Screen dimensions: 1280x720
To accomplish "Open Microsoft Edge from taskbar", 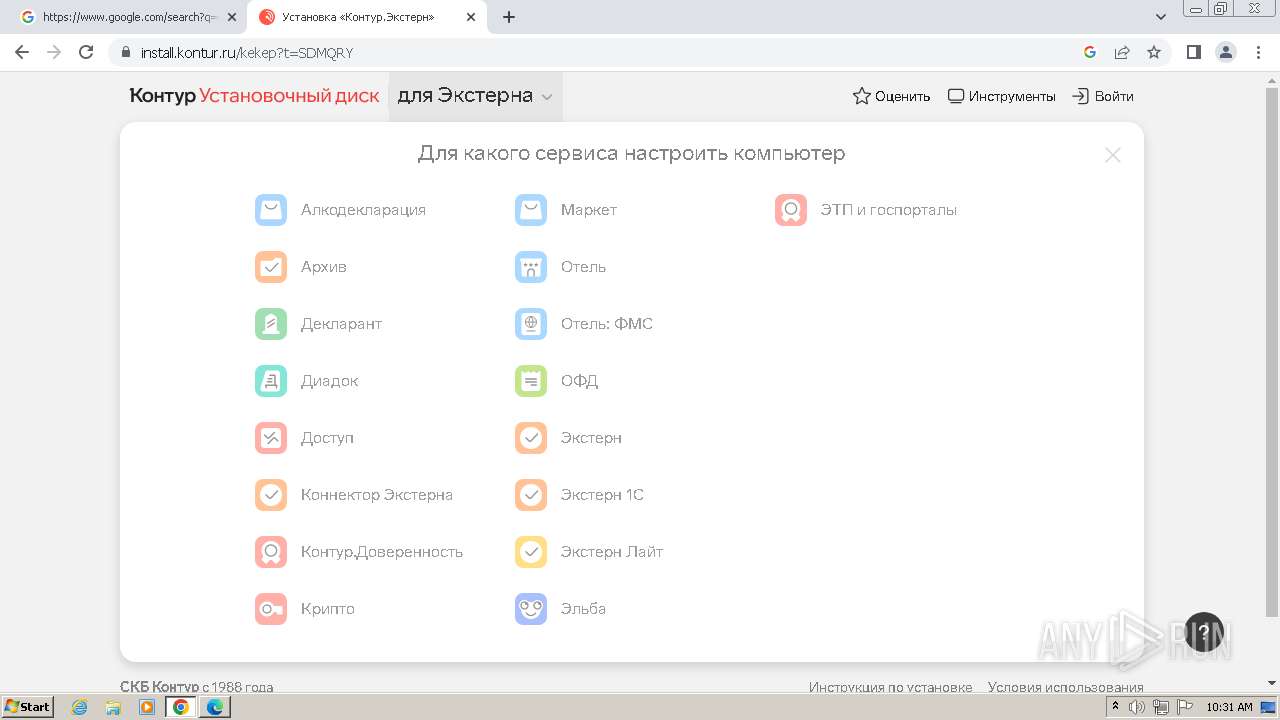I will (214, 707).
